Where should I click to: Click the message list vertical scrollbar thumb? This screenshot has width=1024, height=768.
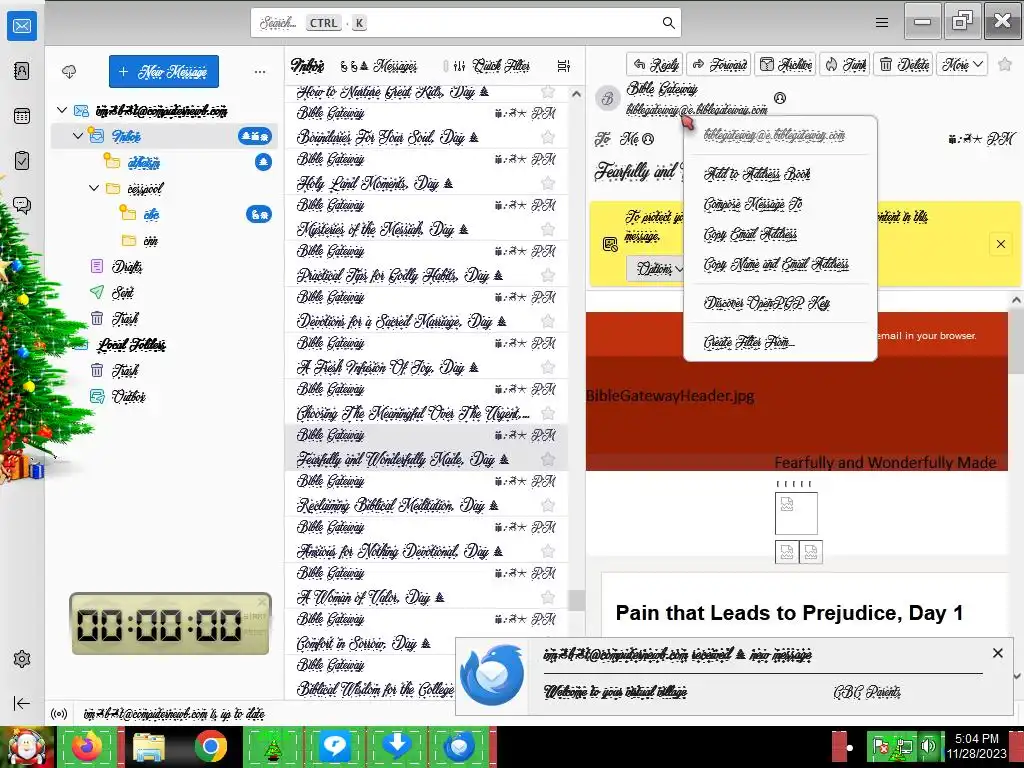coord(576,600)
